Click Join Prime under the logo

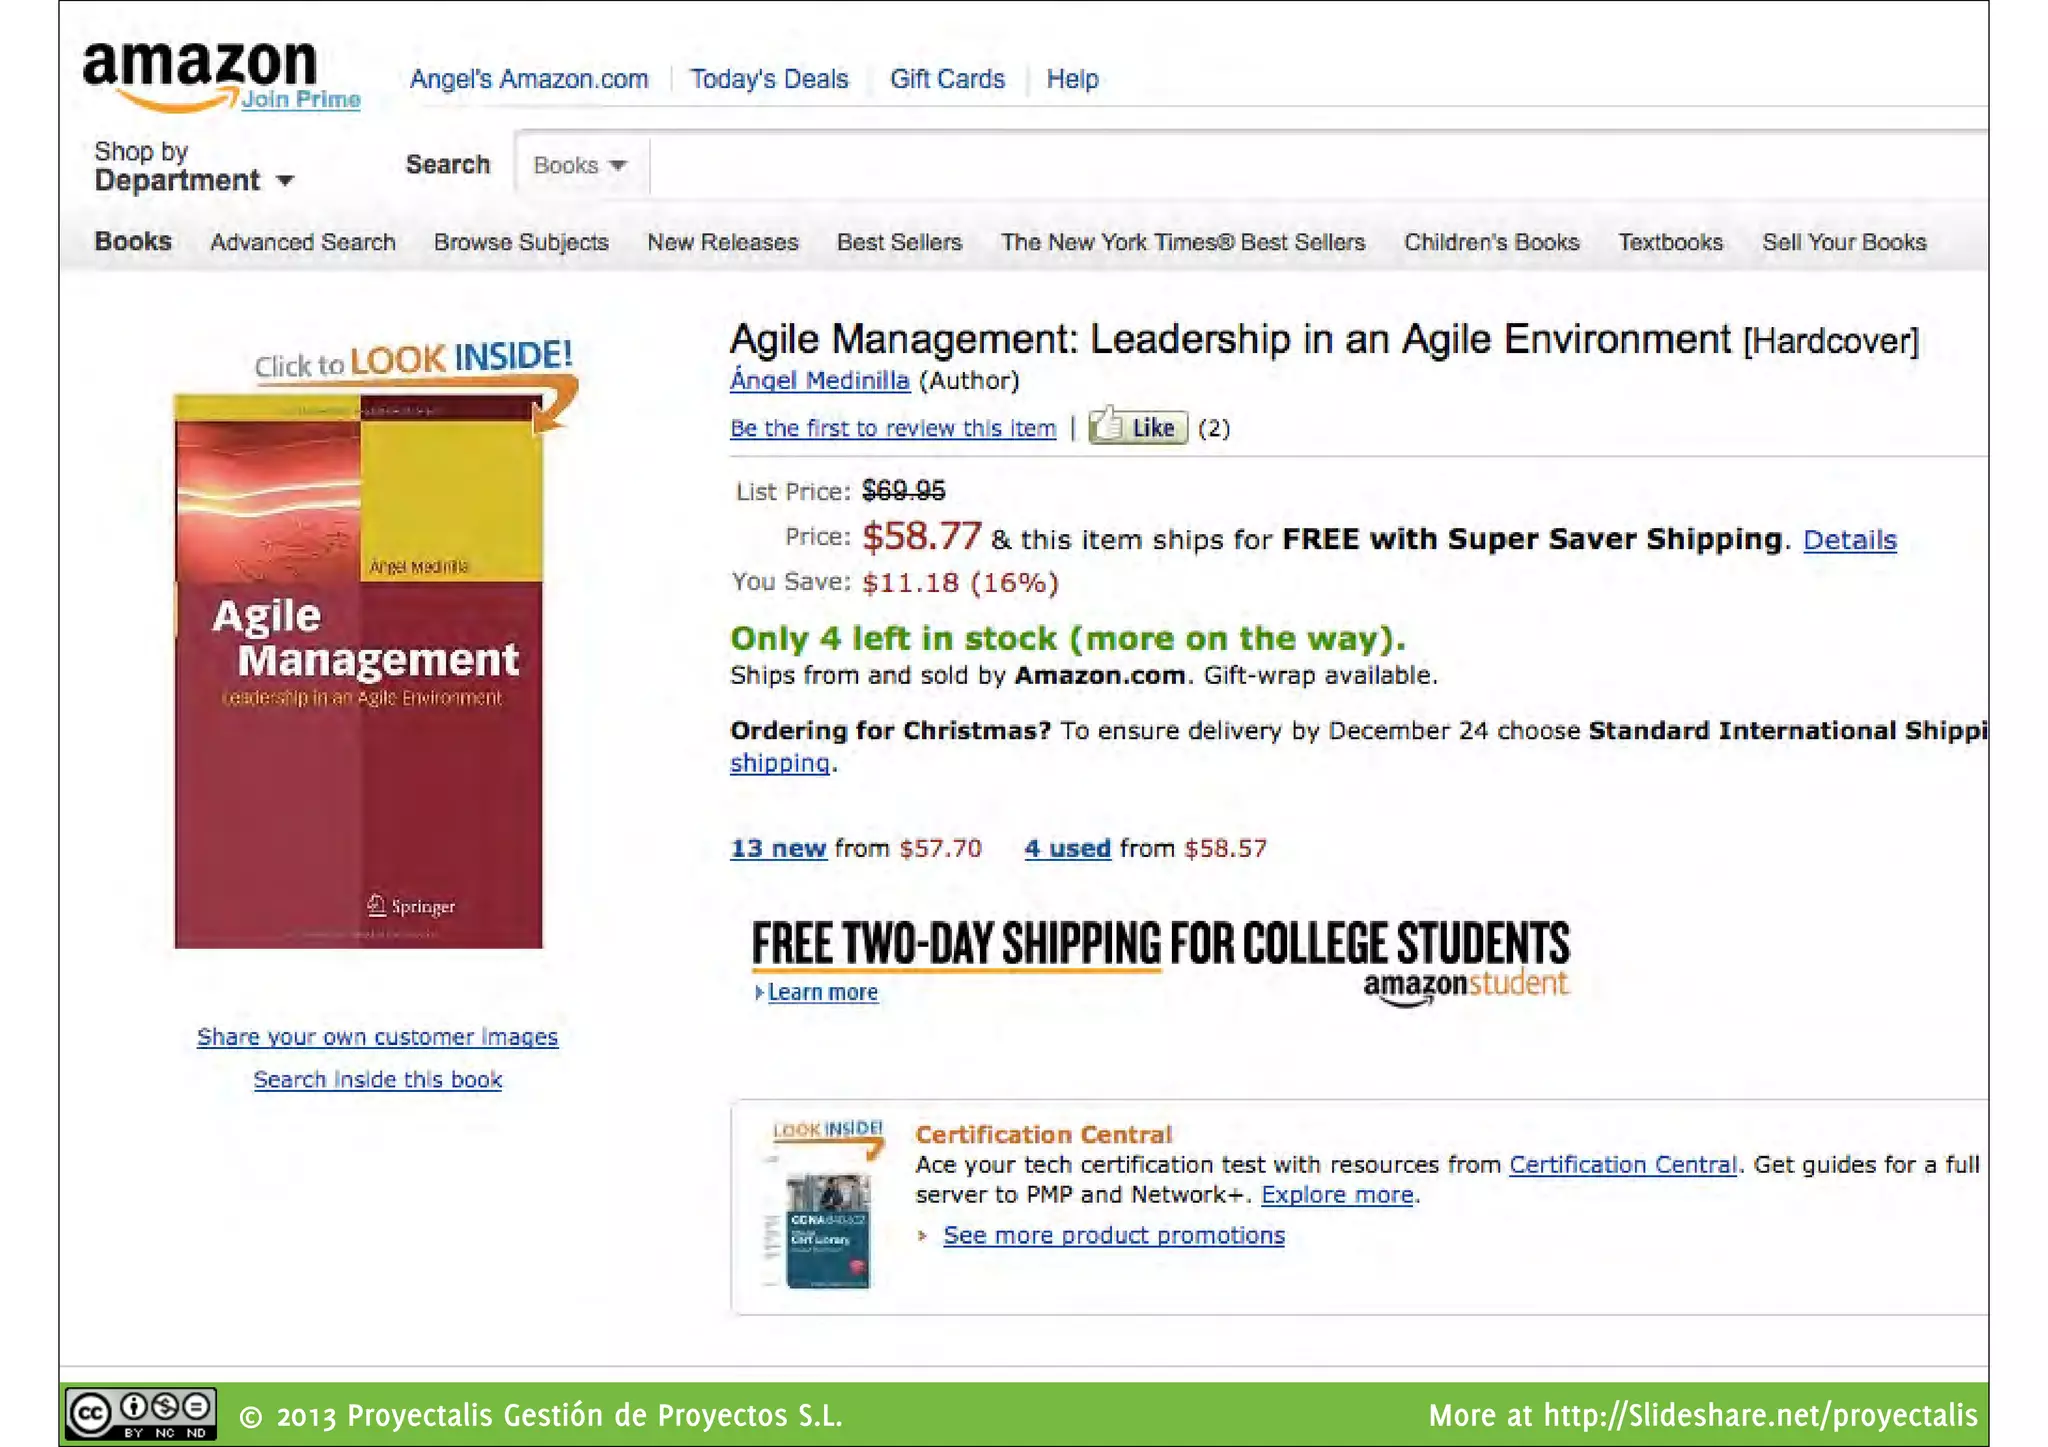pos(300,99)
